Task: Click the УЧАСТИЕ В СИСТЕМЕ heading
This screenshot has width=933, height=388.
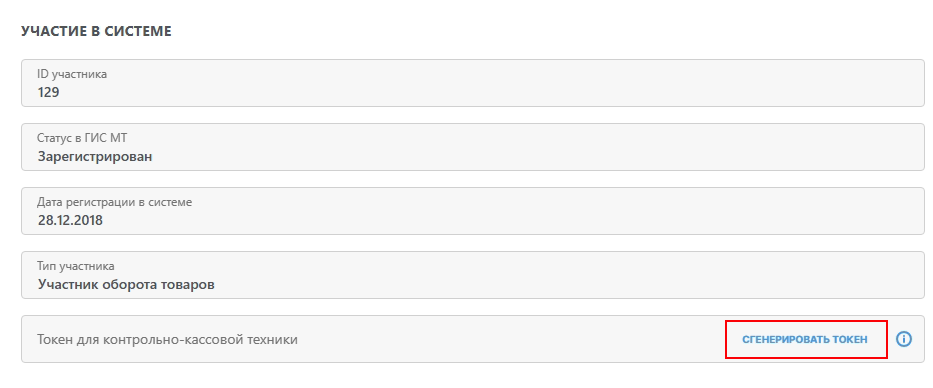Action: (96, 32)
